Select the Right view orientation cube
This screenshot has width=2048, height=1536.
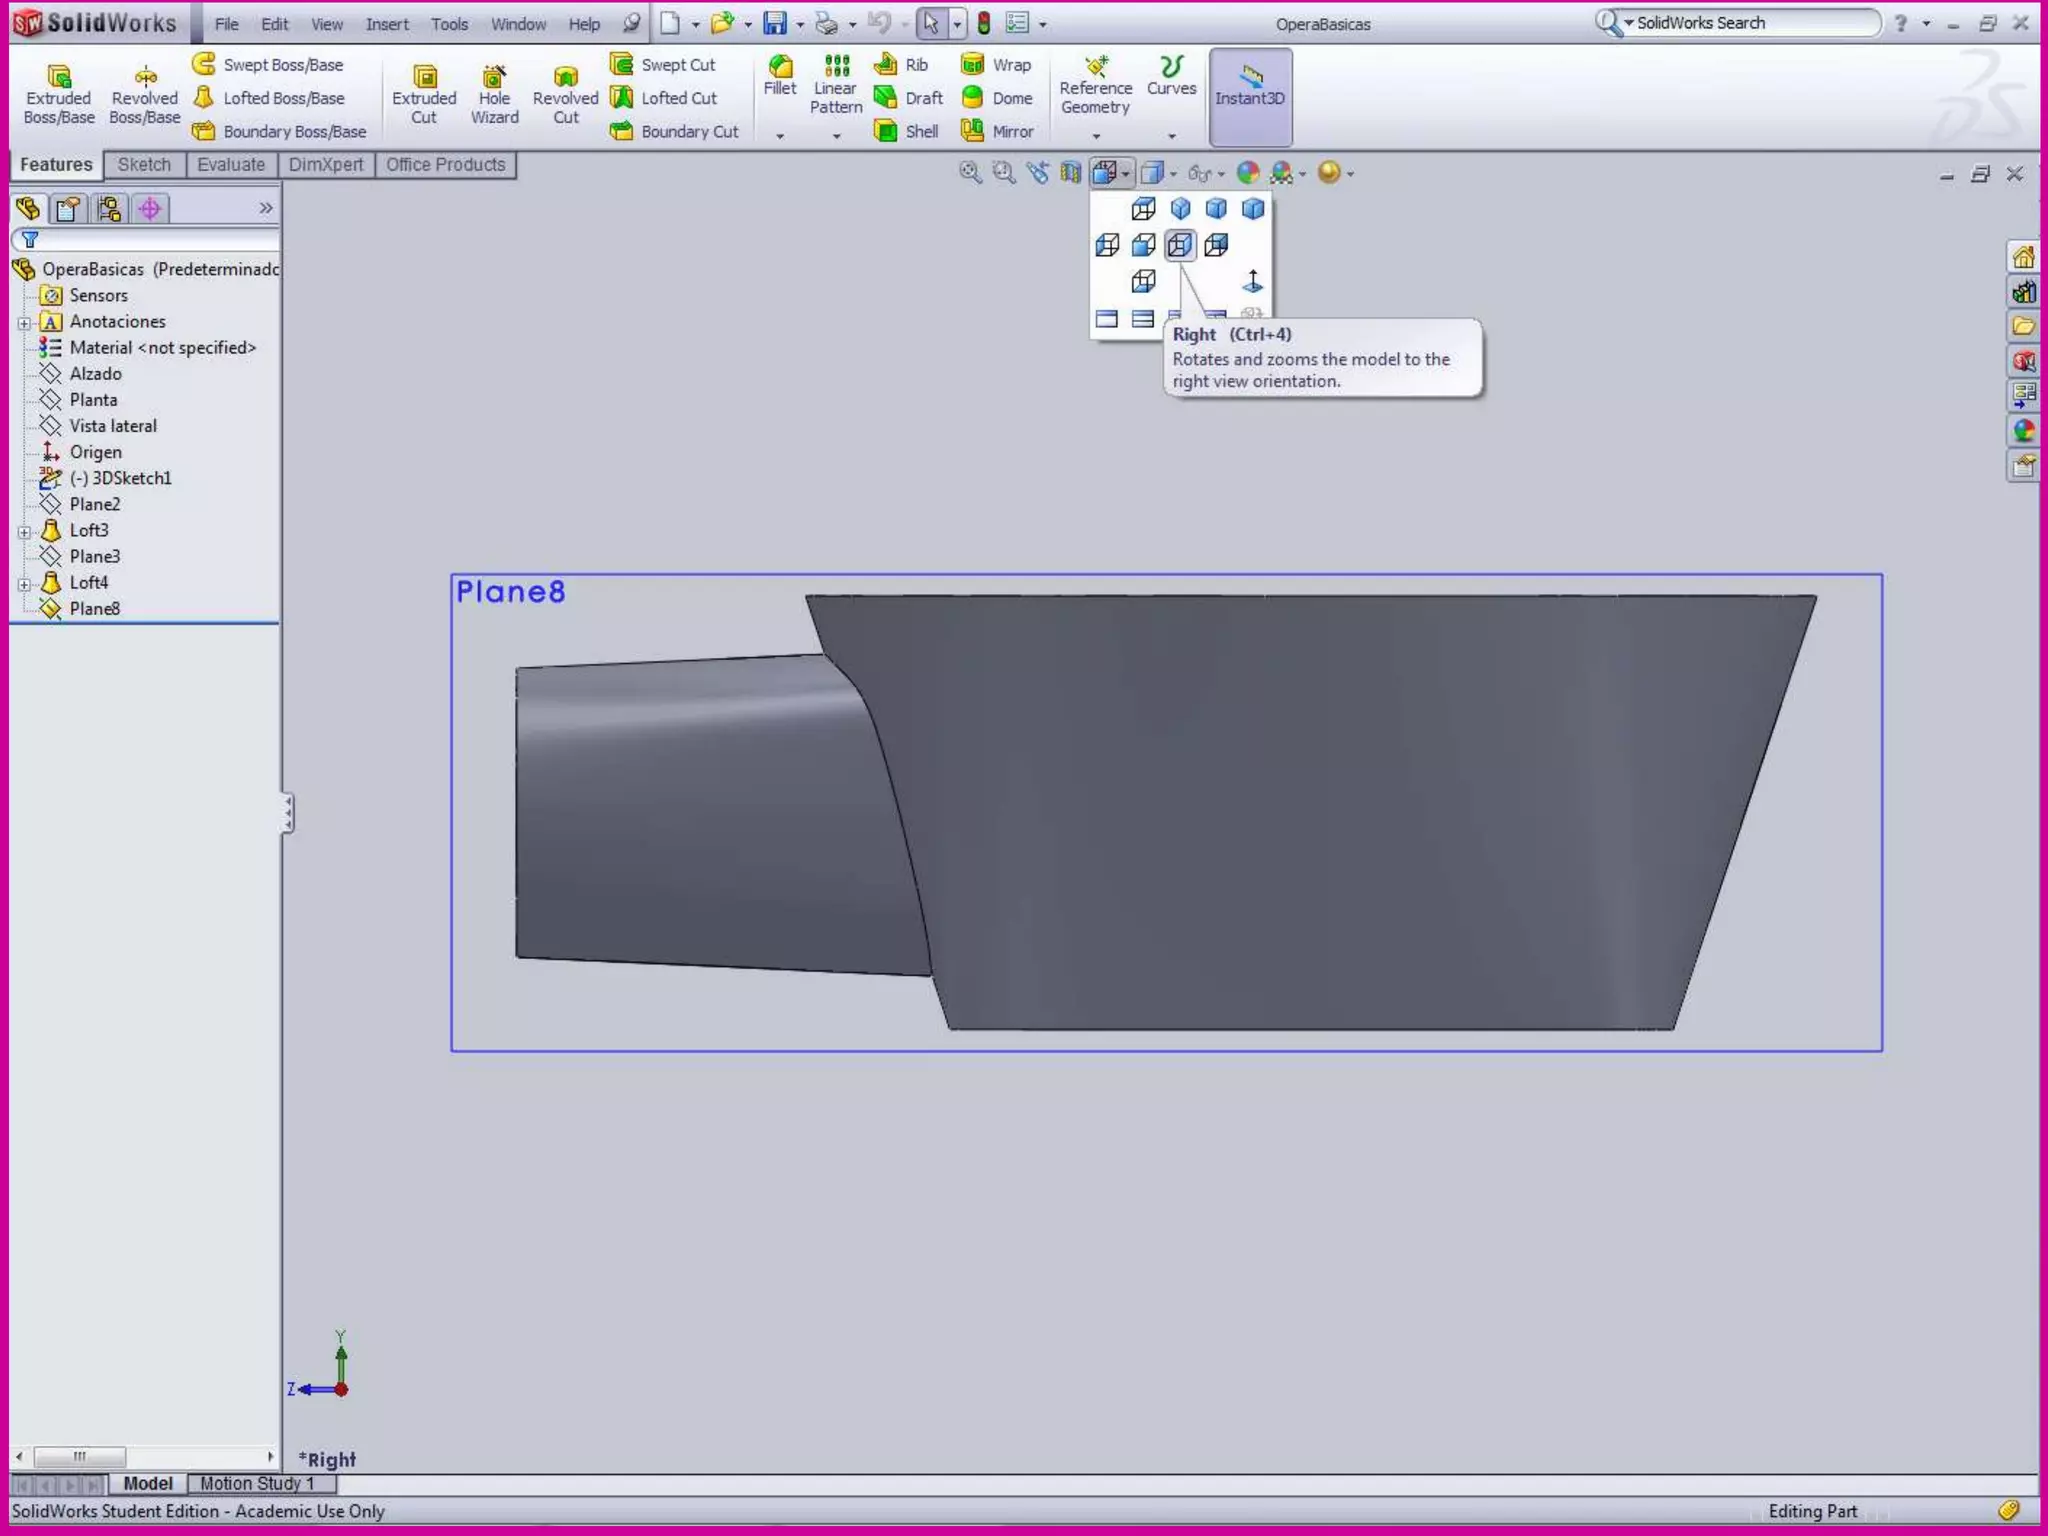click(x=1180, y=245)
